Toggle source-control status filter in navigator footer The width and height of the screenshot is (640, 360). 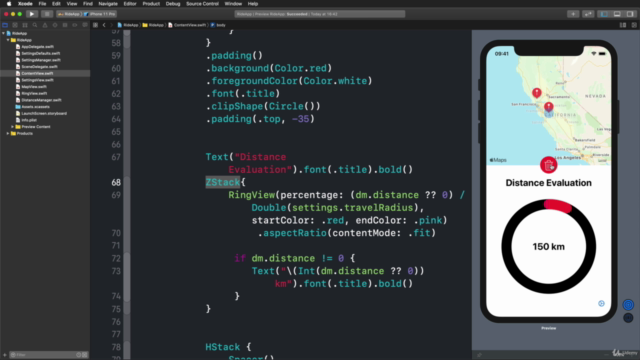(x=84, y=355)
